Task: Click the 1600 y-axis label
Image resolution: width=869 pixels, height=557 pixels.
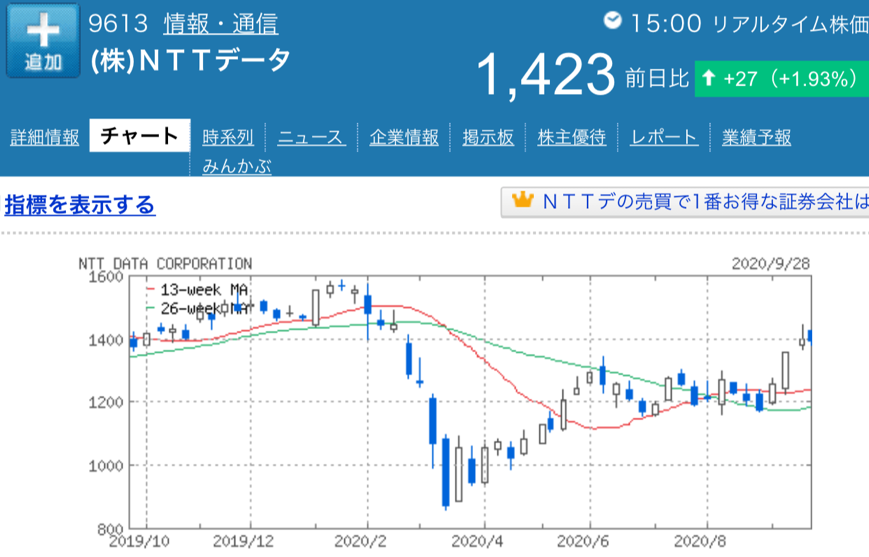Action: click(x=106, y=277)
